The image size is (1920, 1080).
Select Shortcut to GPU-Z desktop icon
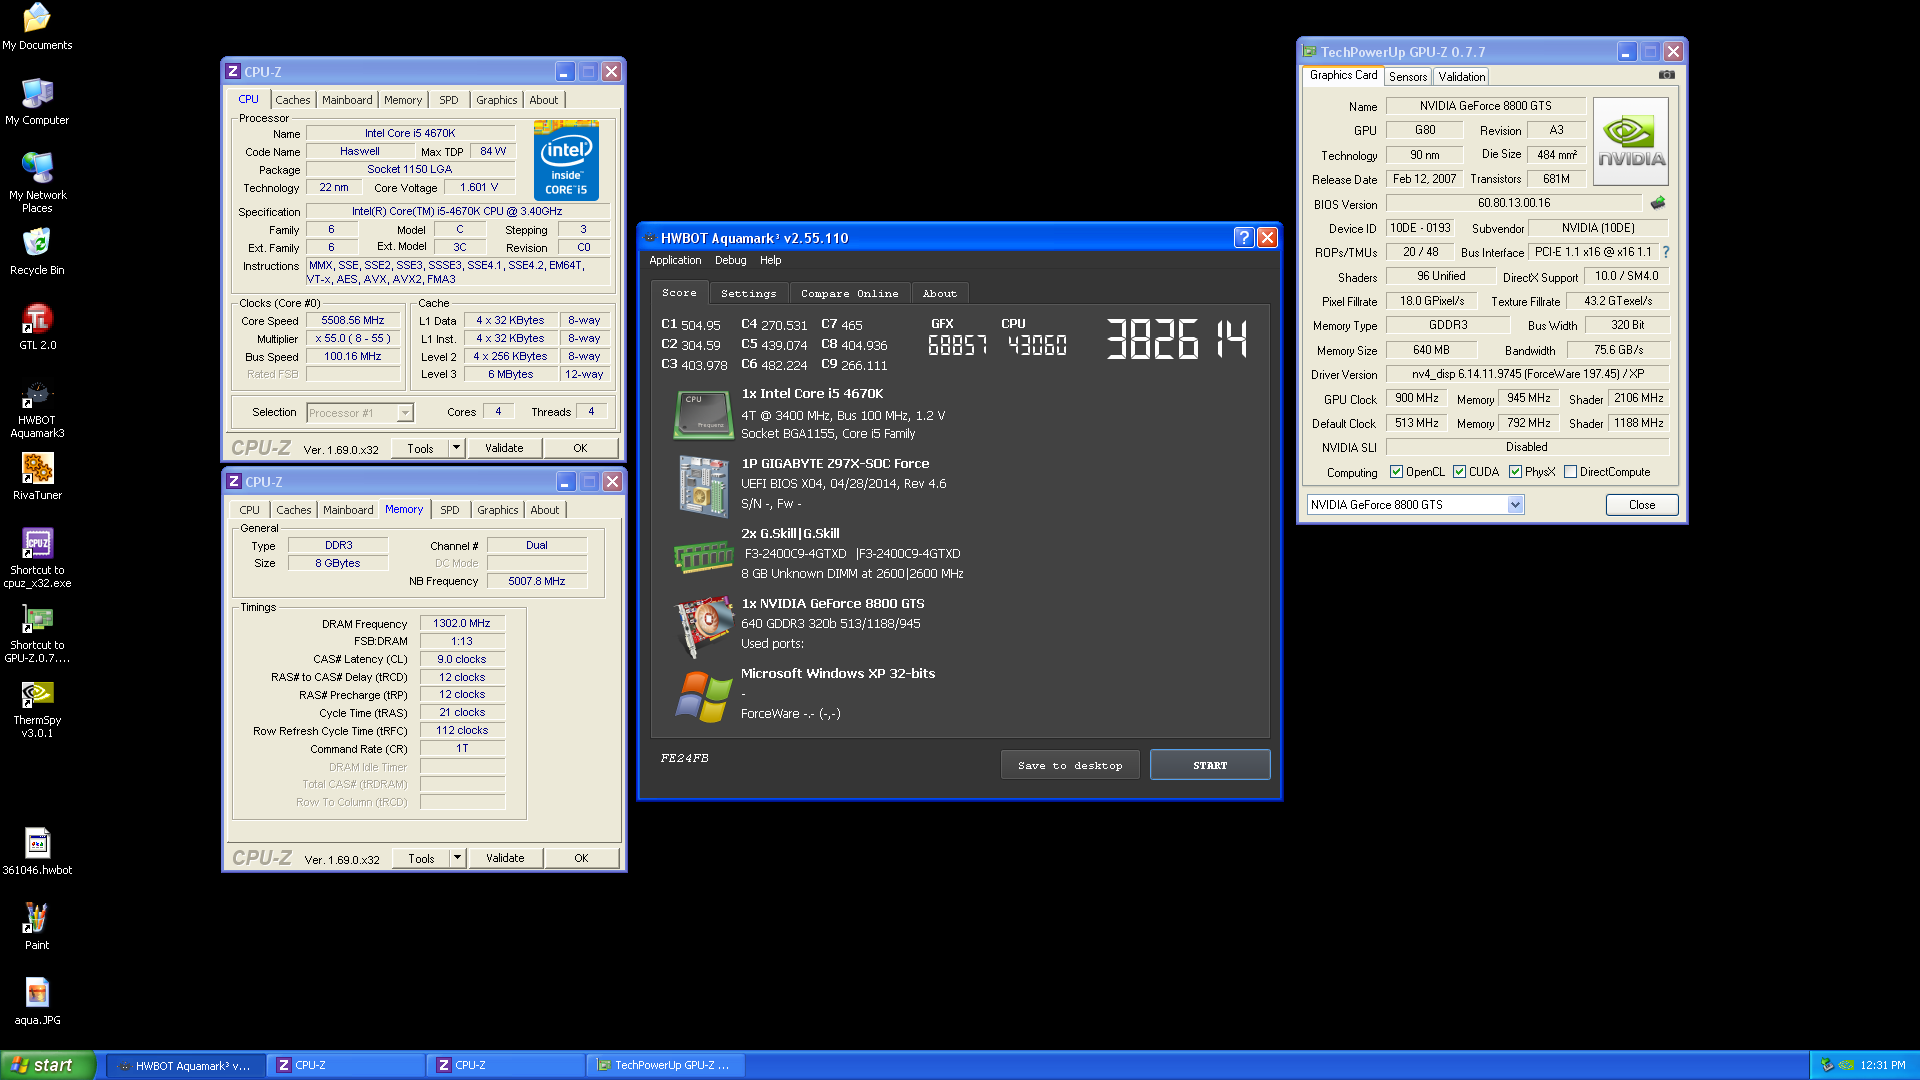[37, 633]
